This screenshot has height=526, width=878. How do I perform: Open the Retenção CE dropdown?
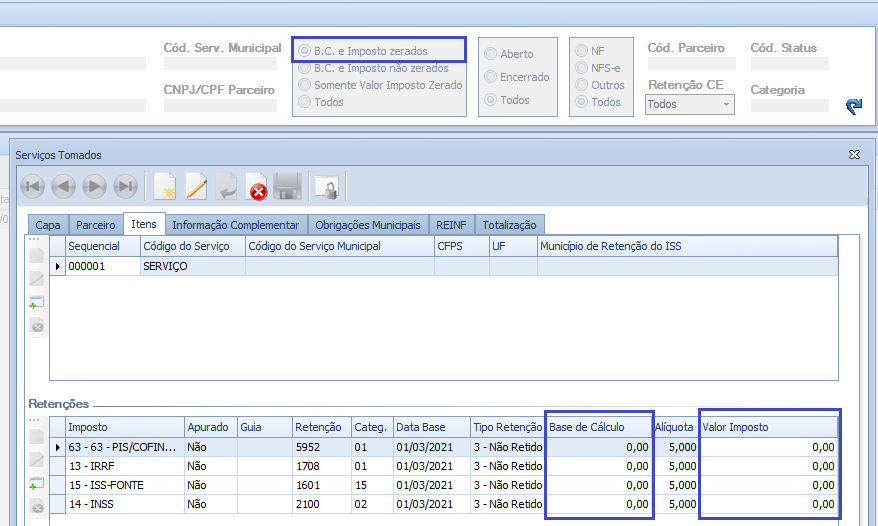[725, 104]
